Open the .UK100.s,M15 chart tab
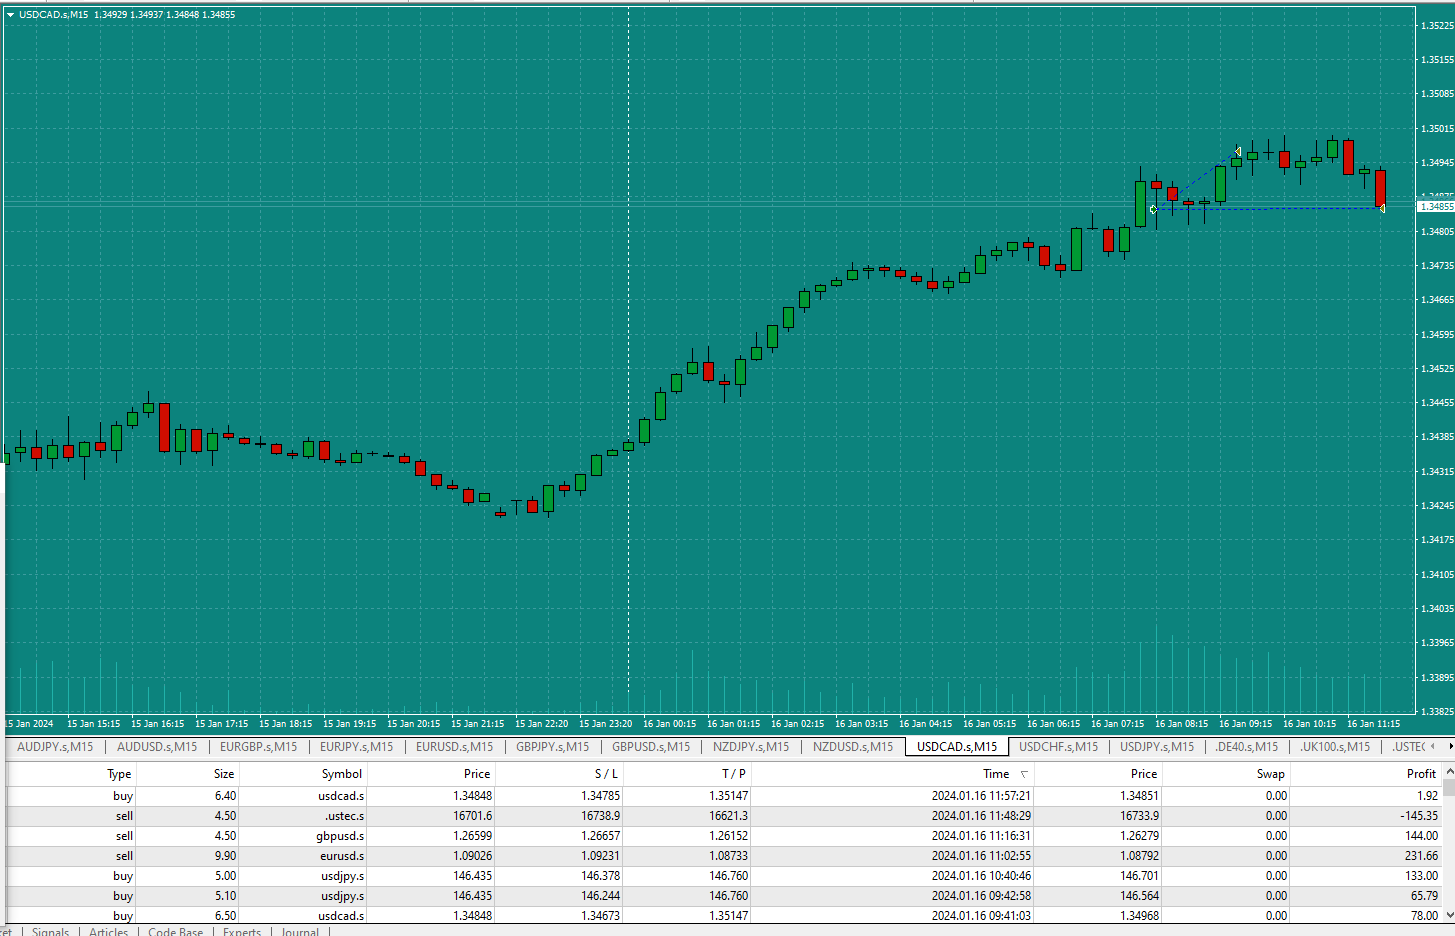The width and height of the screenshot is (1455, 936). tap(1335, 747)
